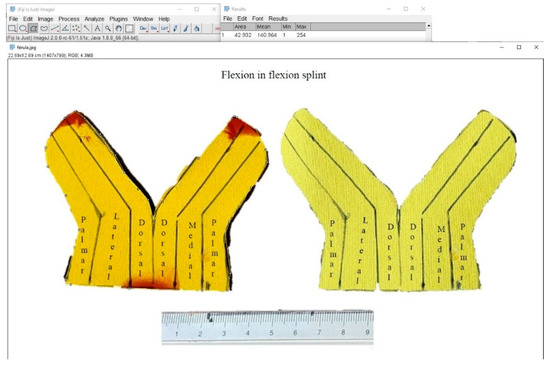Select the Polygon selection tool
Screen dimensions: 550x365
click(33, 28)
